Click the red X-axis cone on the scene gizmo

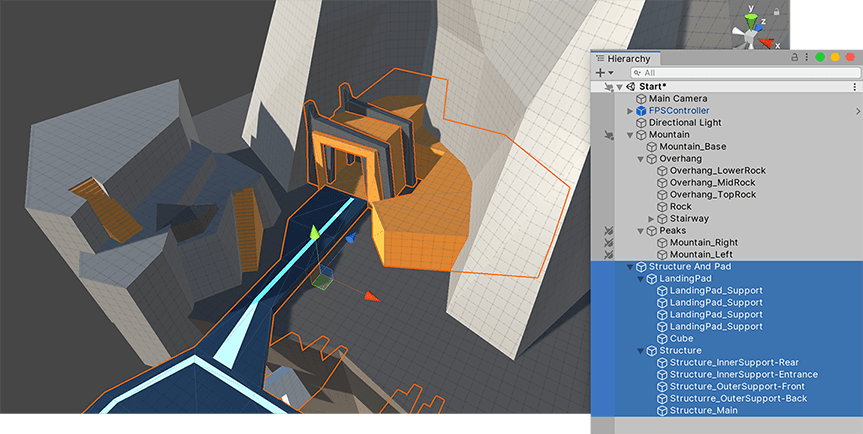[x=768, y=43]
